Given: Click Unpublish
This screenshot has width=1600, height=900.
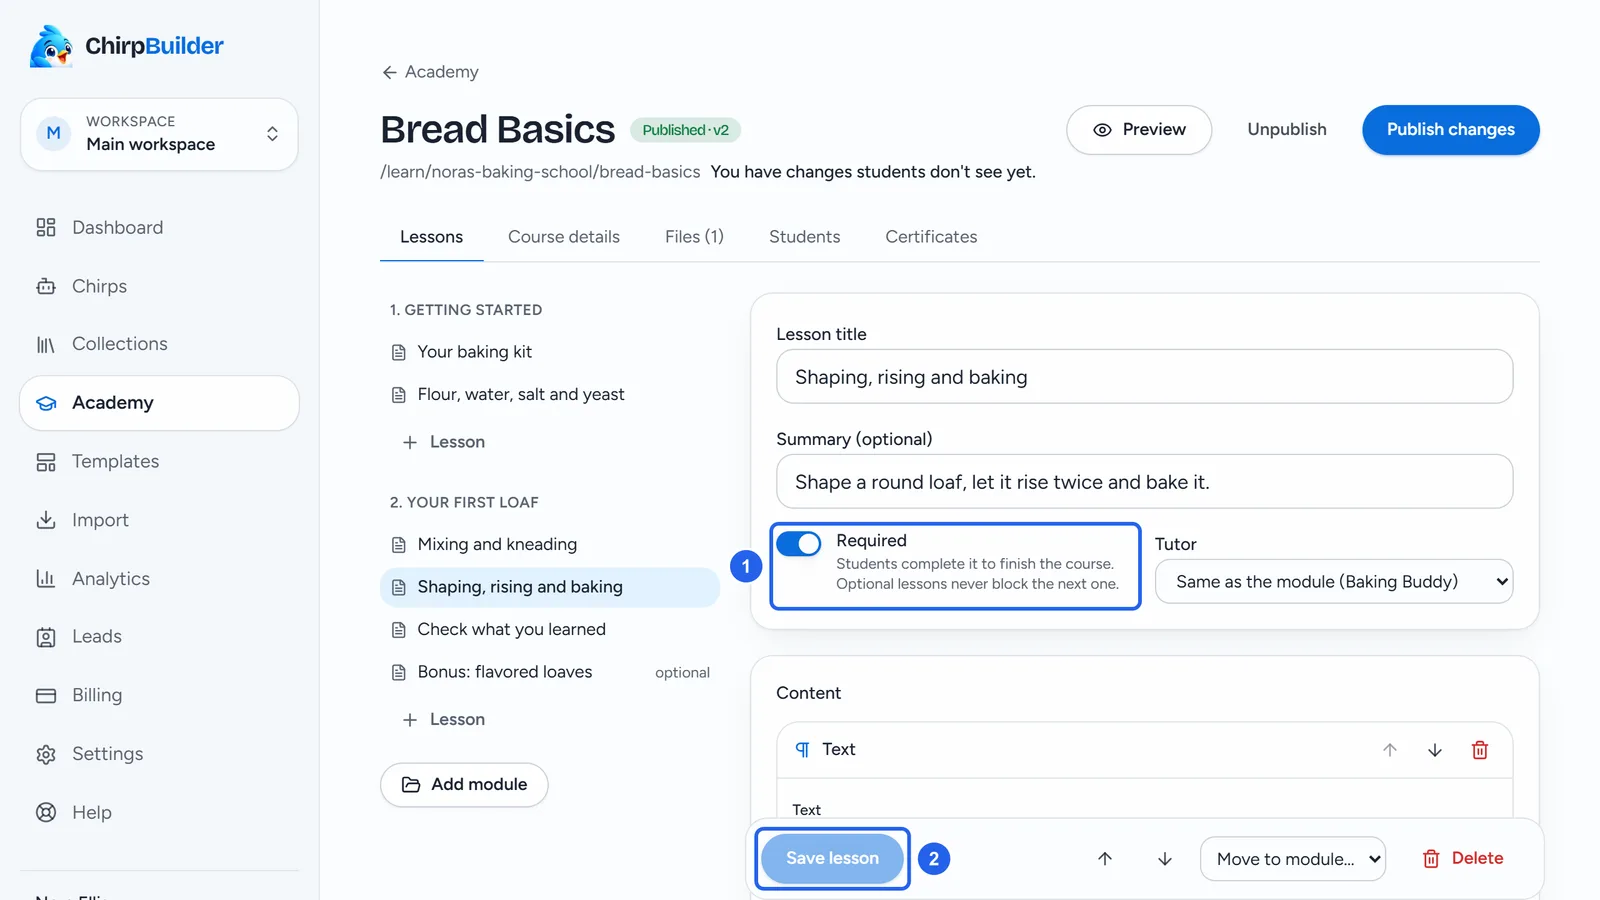Looking at the screenshot, I should [1287, 130].
